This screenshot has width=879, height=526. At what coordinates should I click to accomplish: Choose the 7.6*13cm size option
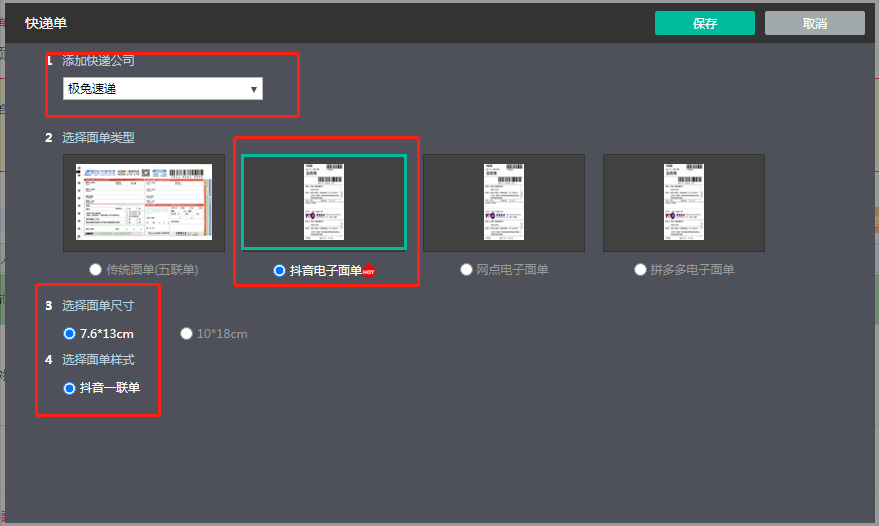point(70,334)
